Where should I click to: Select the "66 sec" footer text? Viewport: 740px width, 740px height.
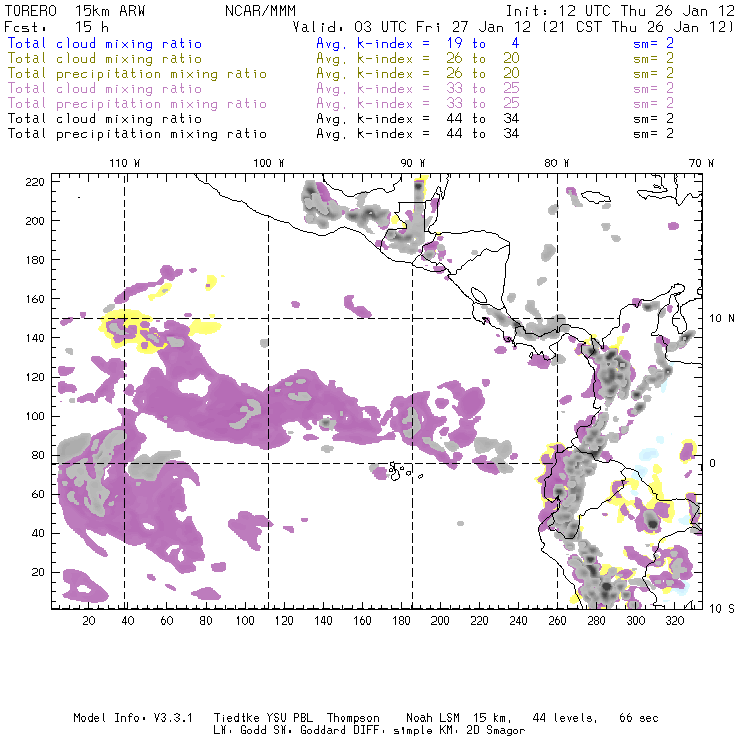click(x=639, y=718)
